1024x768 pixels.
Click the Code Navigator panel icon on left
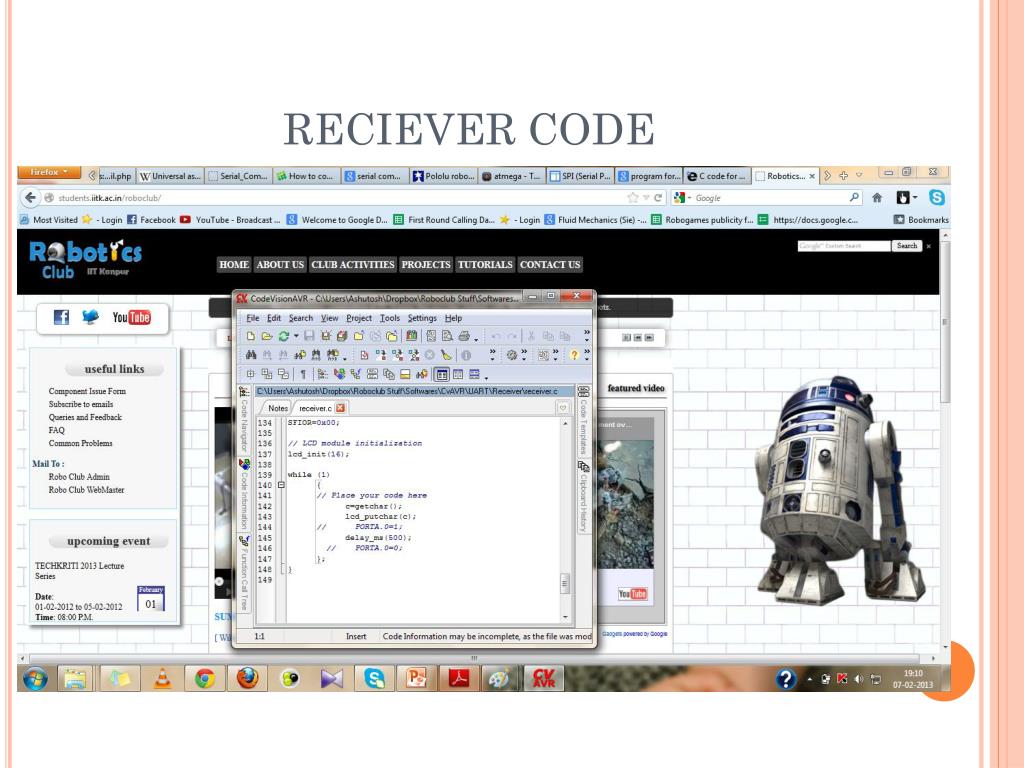point(244,392)
